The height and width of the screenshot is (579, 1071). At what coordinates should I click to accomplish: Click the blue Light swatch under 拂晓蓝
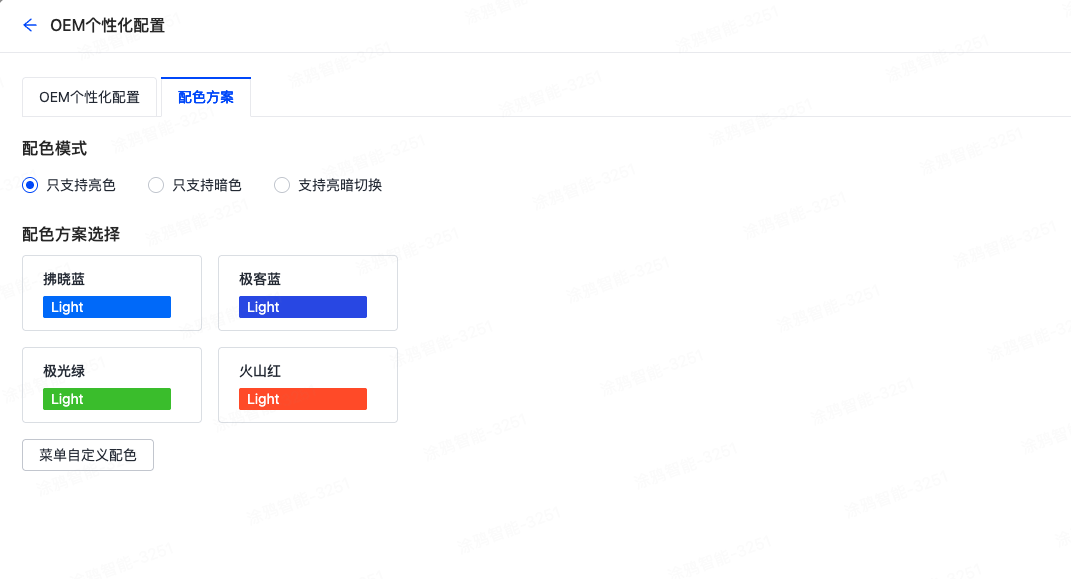coord(107,307)
